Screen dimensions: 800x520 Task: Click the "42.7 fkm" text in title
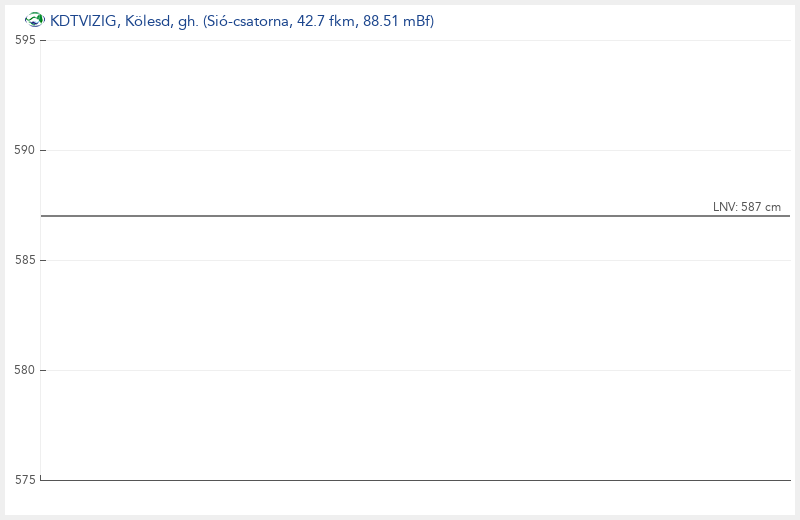click(x=324, y=21)
